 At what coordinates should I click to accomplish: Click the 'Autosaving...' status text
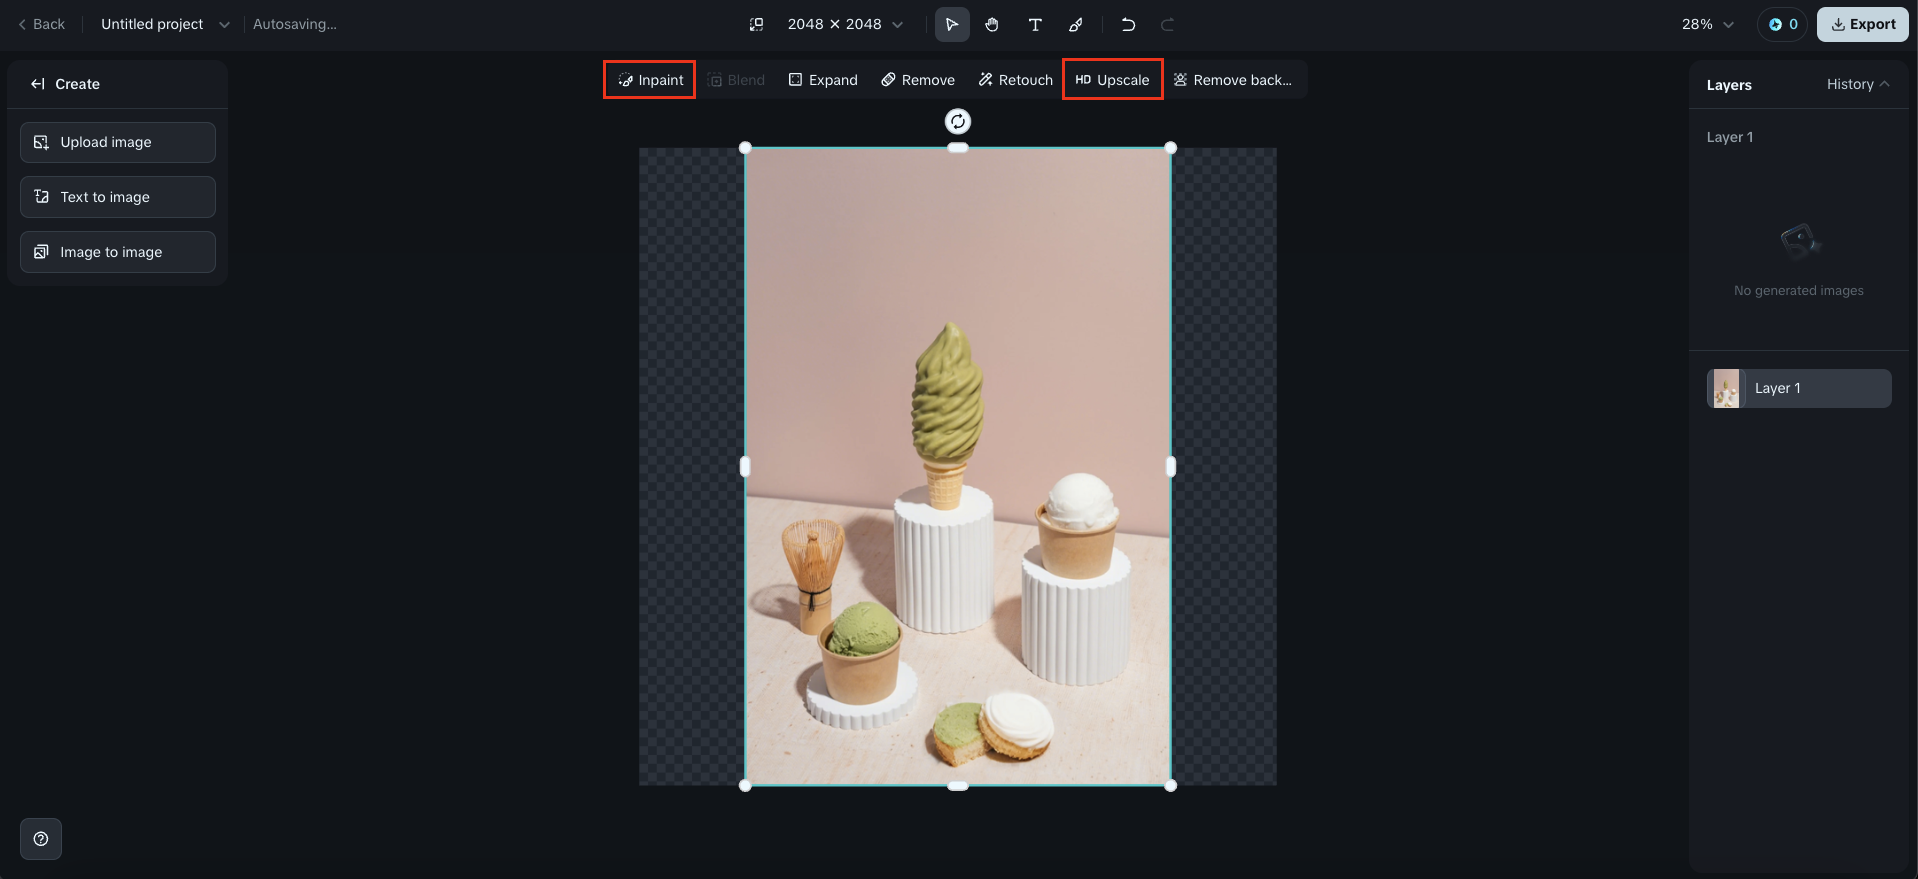(295, 24)
